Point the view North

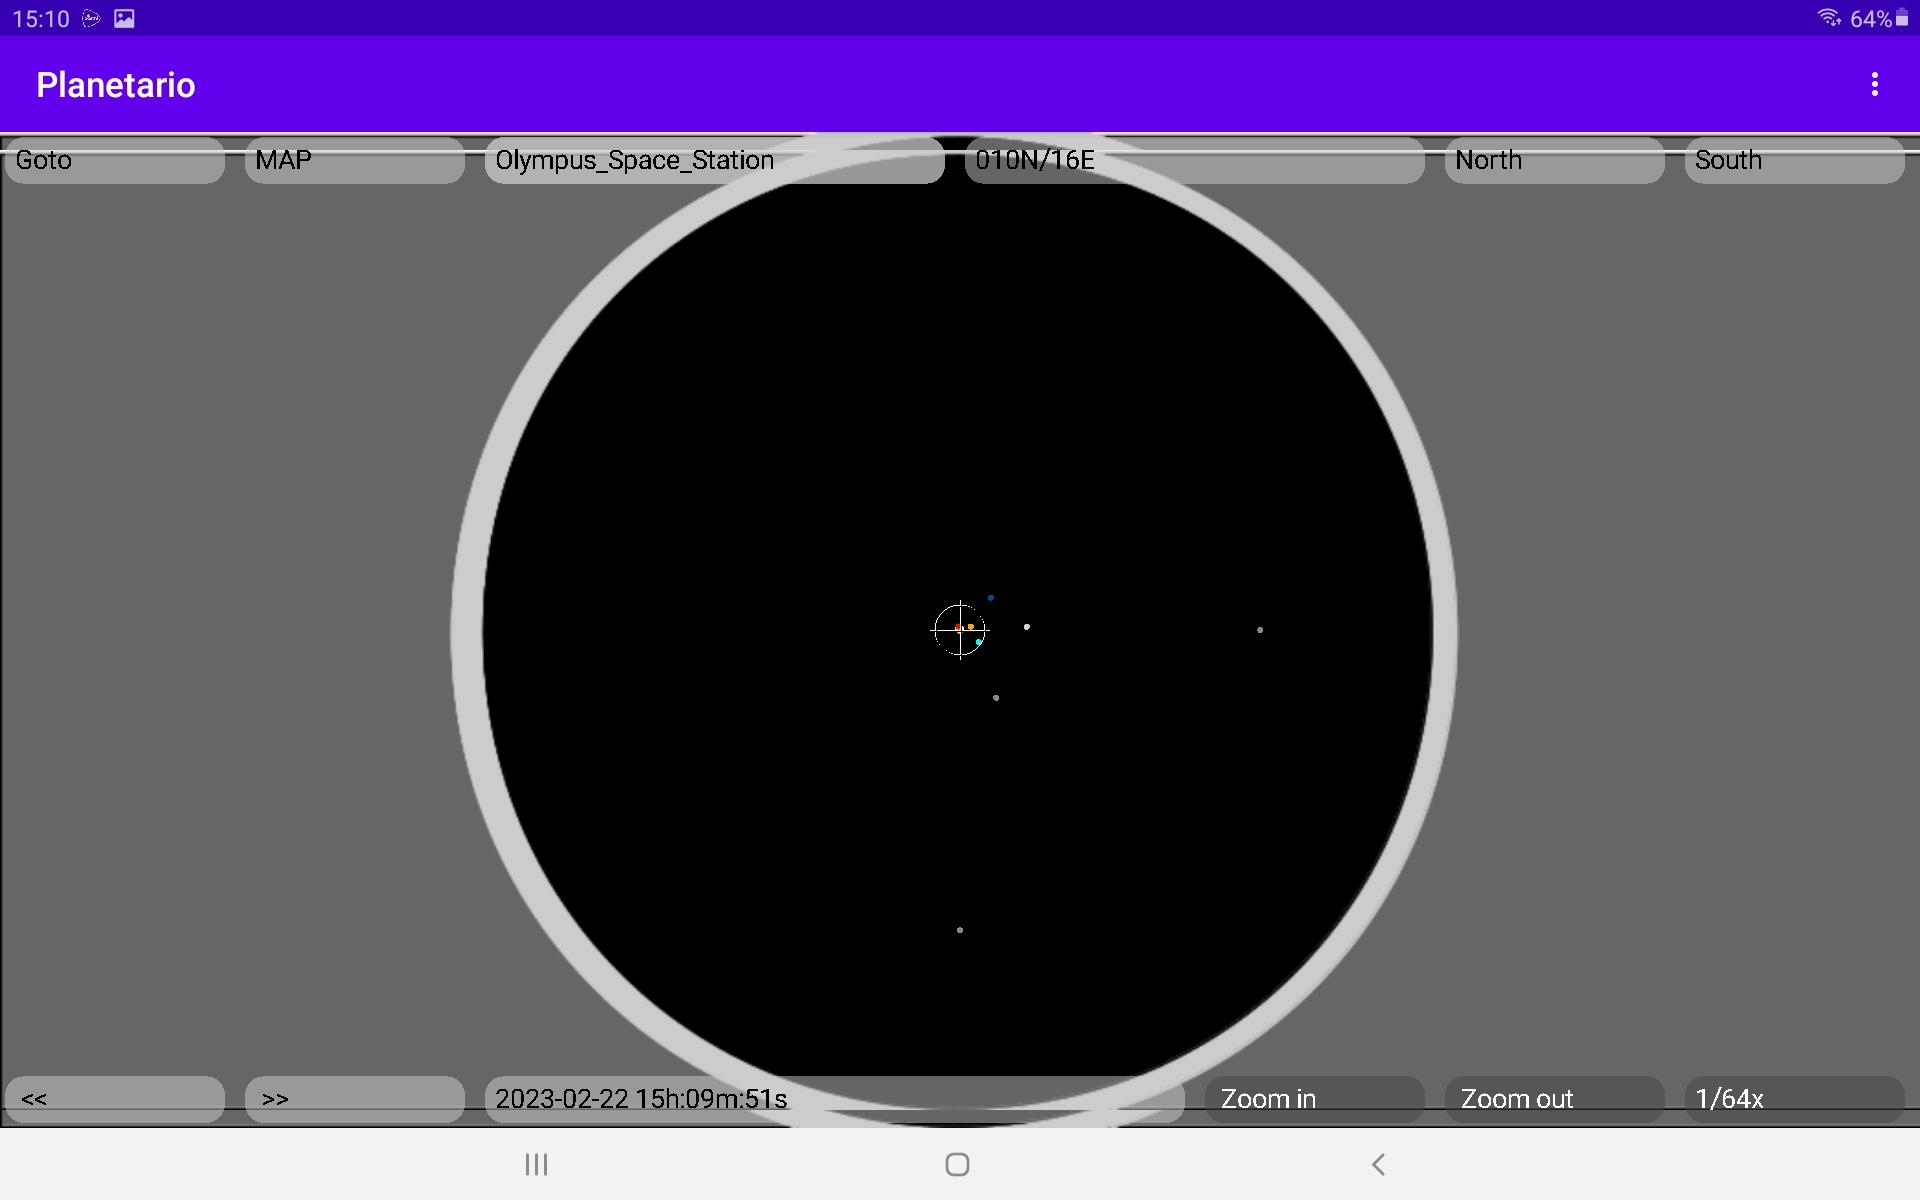pyautogui.click(x=1554, y=160)
